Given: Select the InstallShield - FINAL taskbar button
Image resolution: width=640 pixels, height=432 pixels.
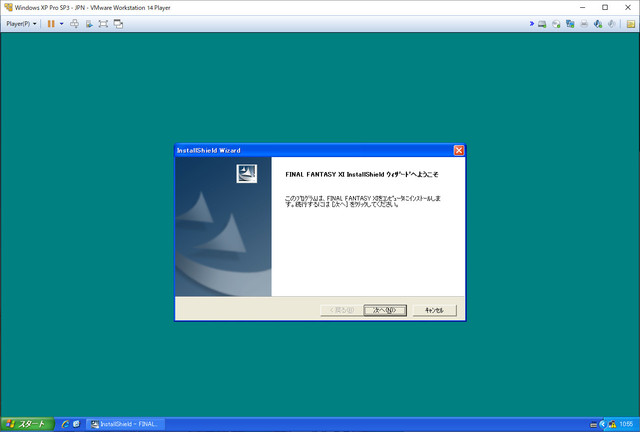Looking at the screenshot, I should [125, 424].
